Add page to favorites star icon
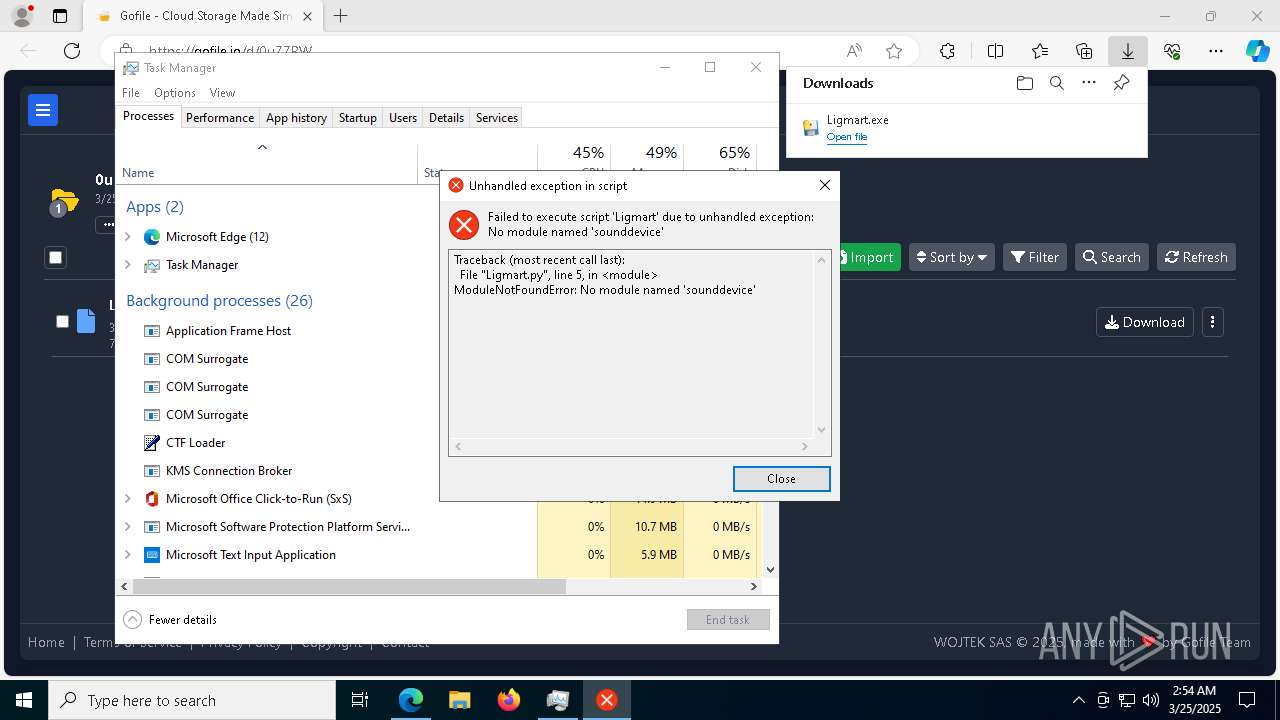The width and height of the screenshot is (1280, 720). tap(894, 51)
